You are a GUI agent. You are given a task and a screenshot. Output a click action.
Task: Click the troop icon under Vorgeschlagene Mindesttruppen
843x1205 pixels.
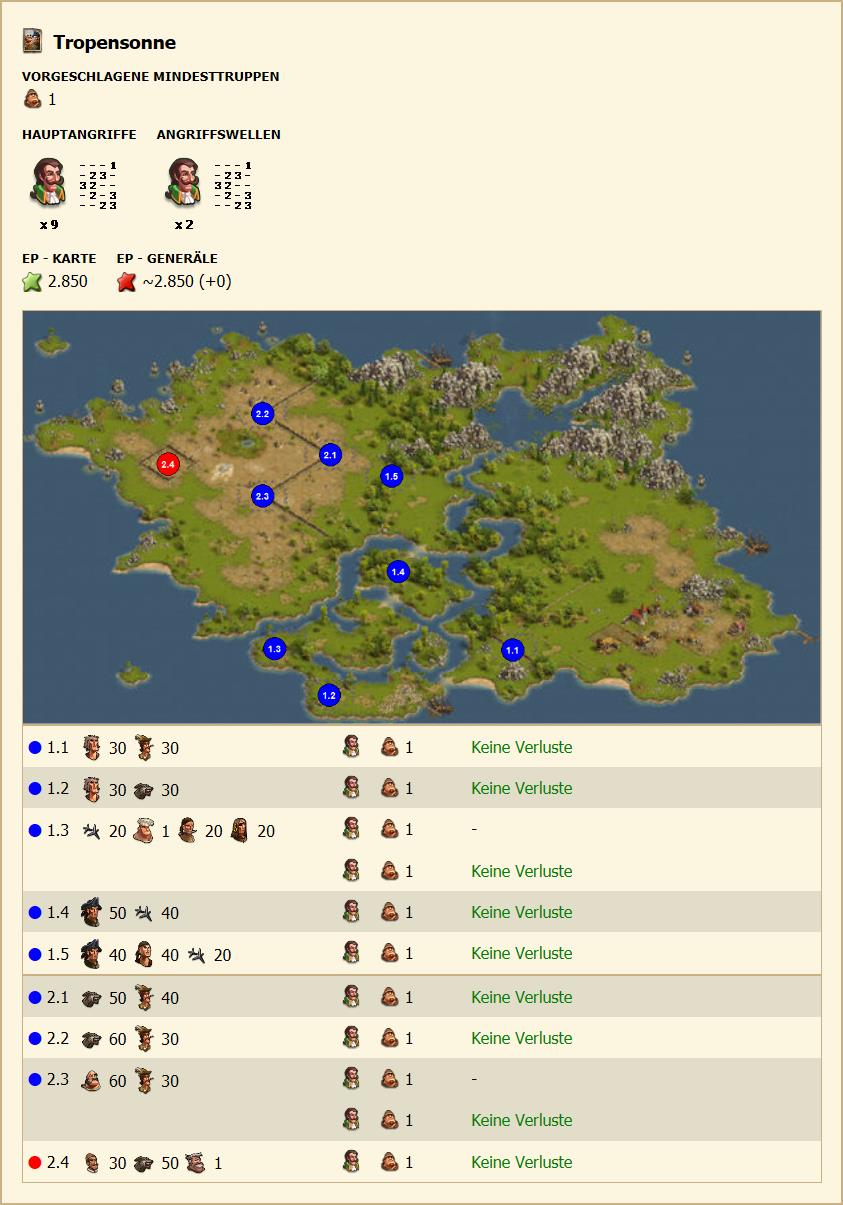pos(32,100)
